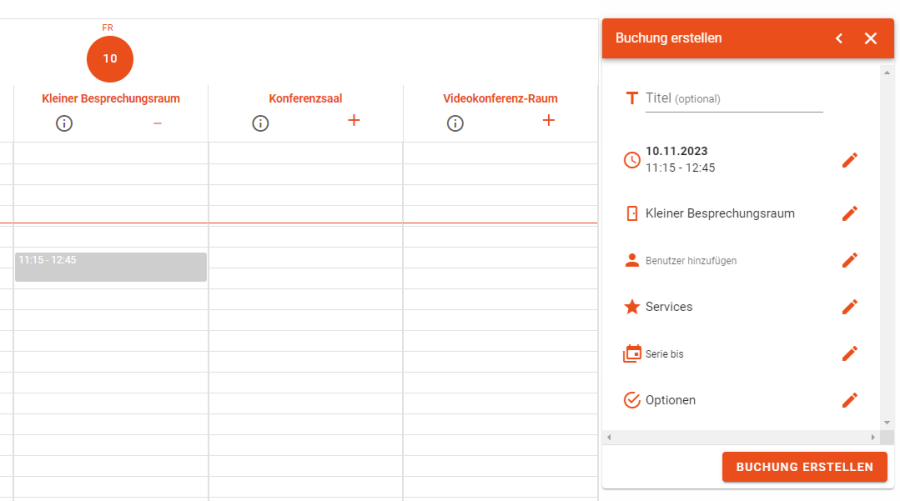Remove Kleiner Besprechungsraum with minus icon
Viewport: 900px width, 501px height.
pos(157,123)
